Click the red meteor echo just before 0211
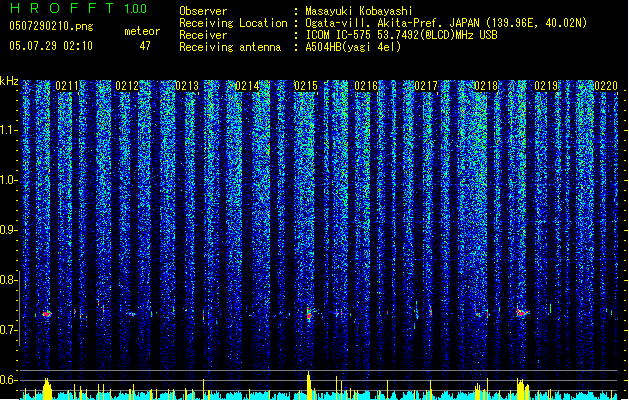The height and width of the screenshot is (400, 629). pos(47,314)
